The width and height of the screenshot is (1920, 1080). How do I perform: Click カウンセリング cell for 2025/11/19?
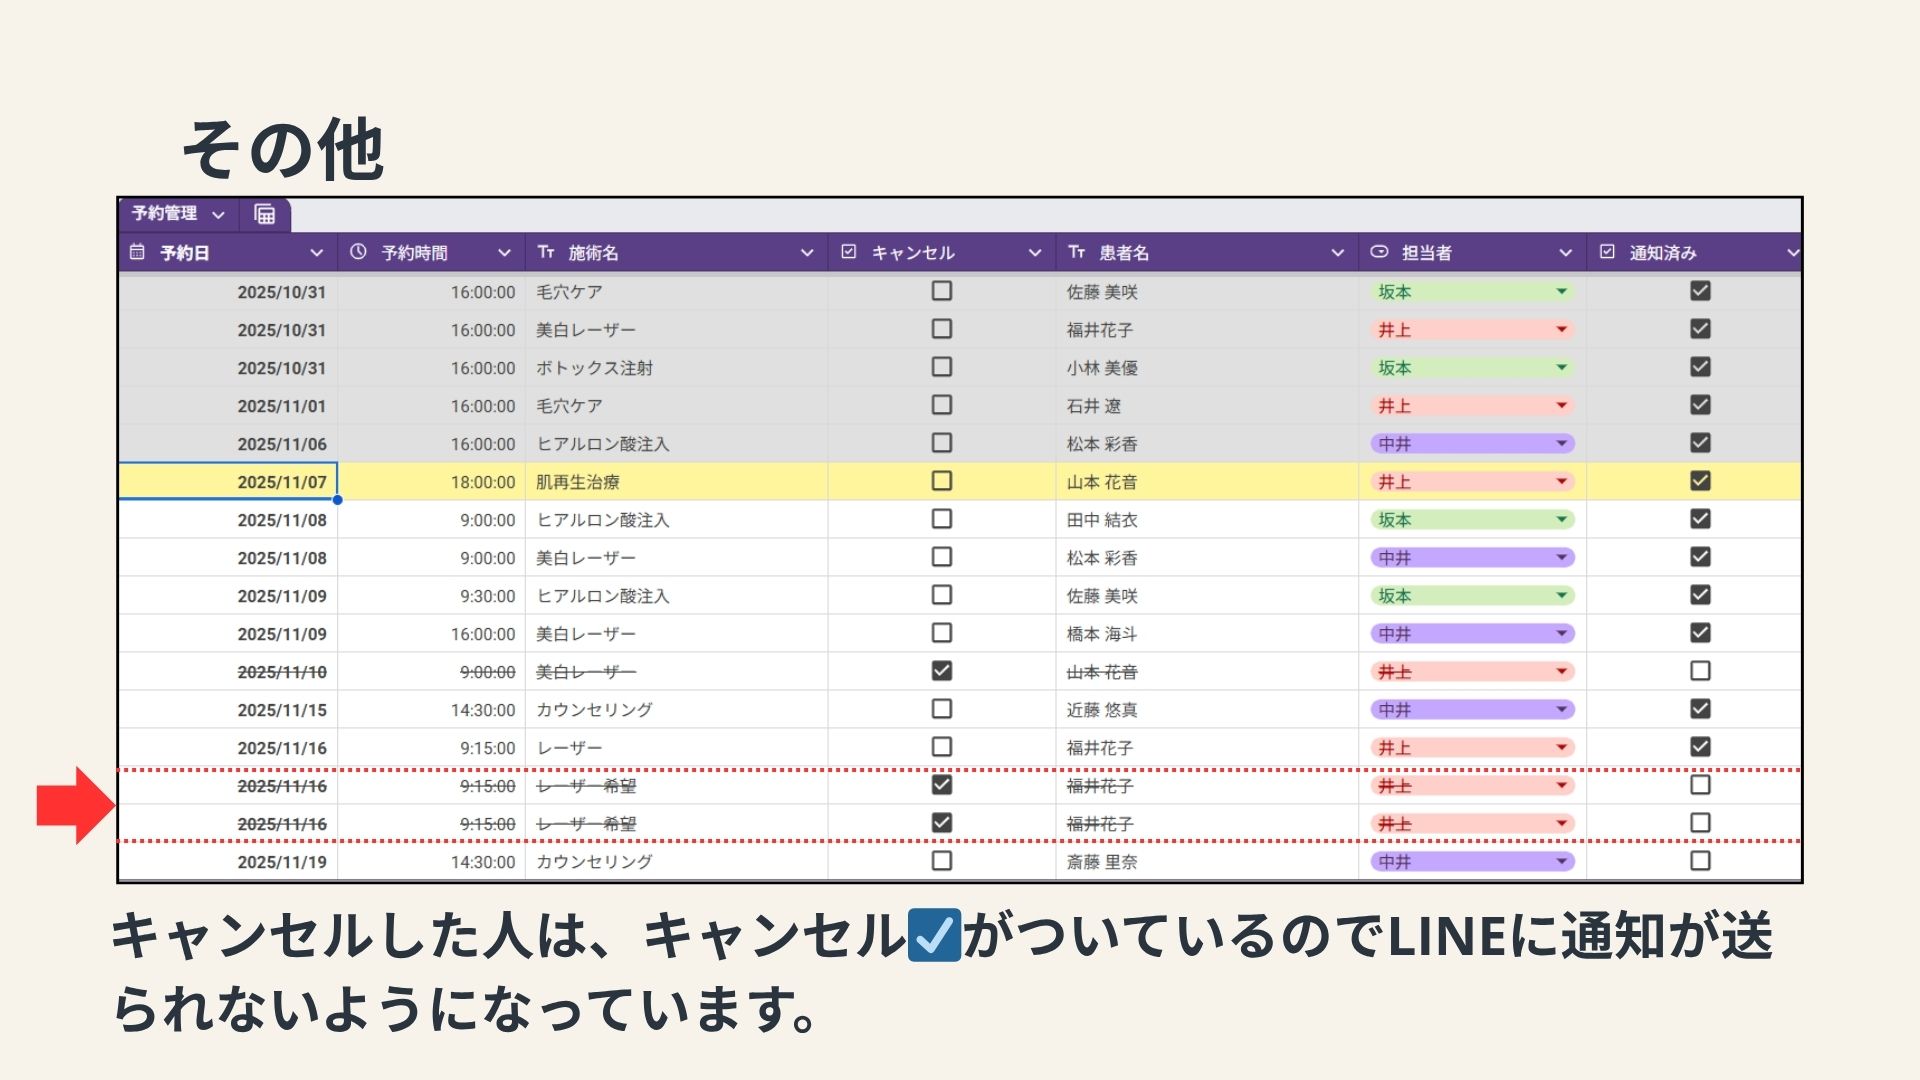coord(594,862)
